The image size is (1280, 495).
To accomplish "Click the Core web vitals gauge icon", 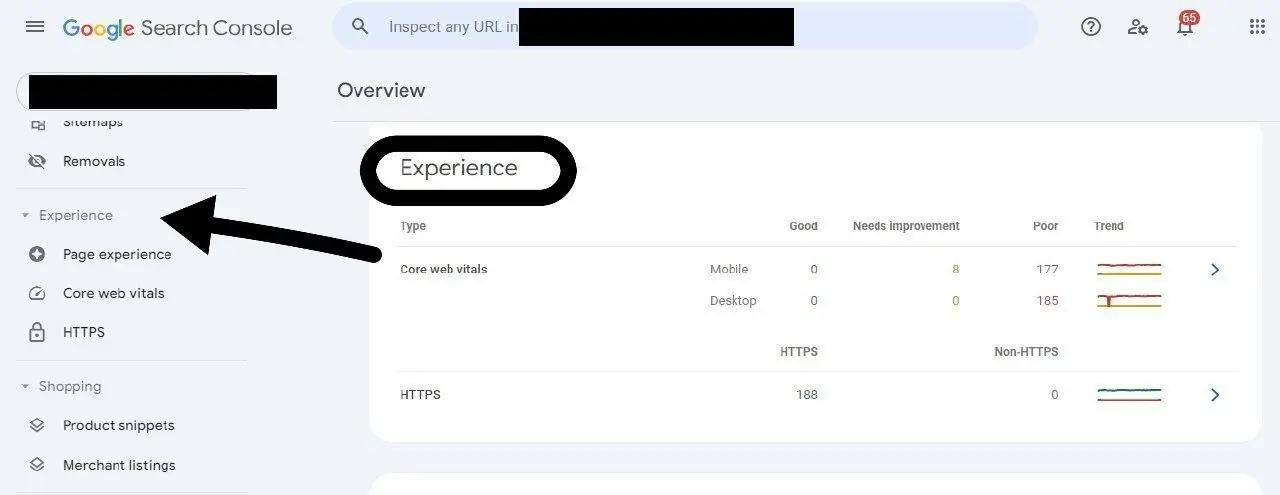I will pos(37,293).
